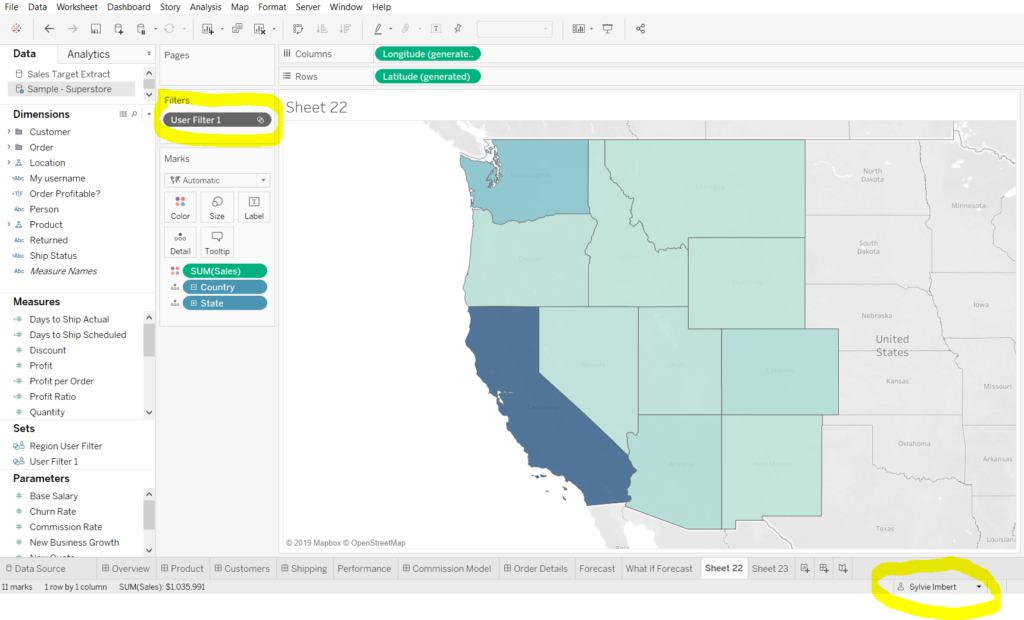1024x620 pixels.
Task: Click the New Worksheet tab icon at bottom
Action: pos(805,568)
